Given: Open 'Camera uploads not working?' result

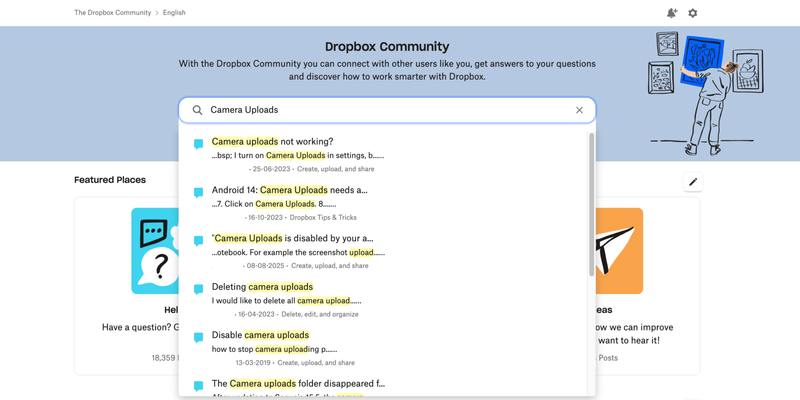Looking at the screenshot, I should (x=272, y=142).
